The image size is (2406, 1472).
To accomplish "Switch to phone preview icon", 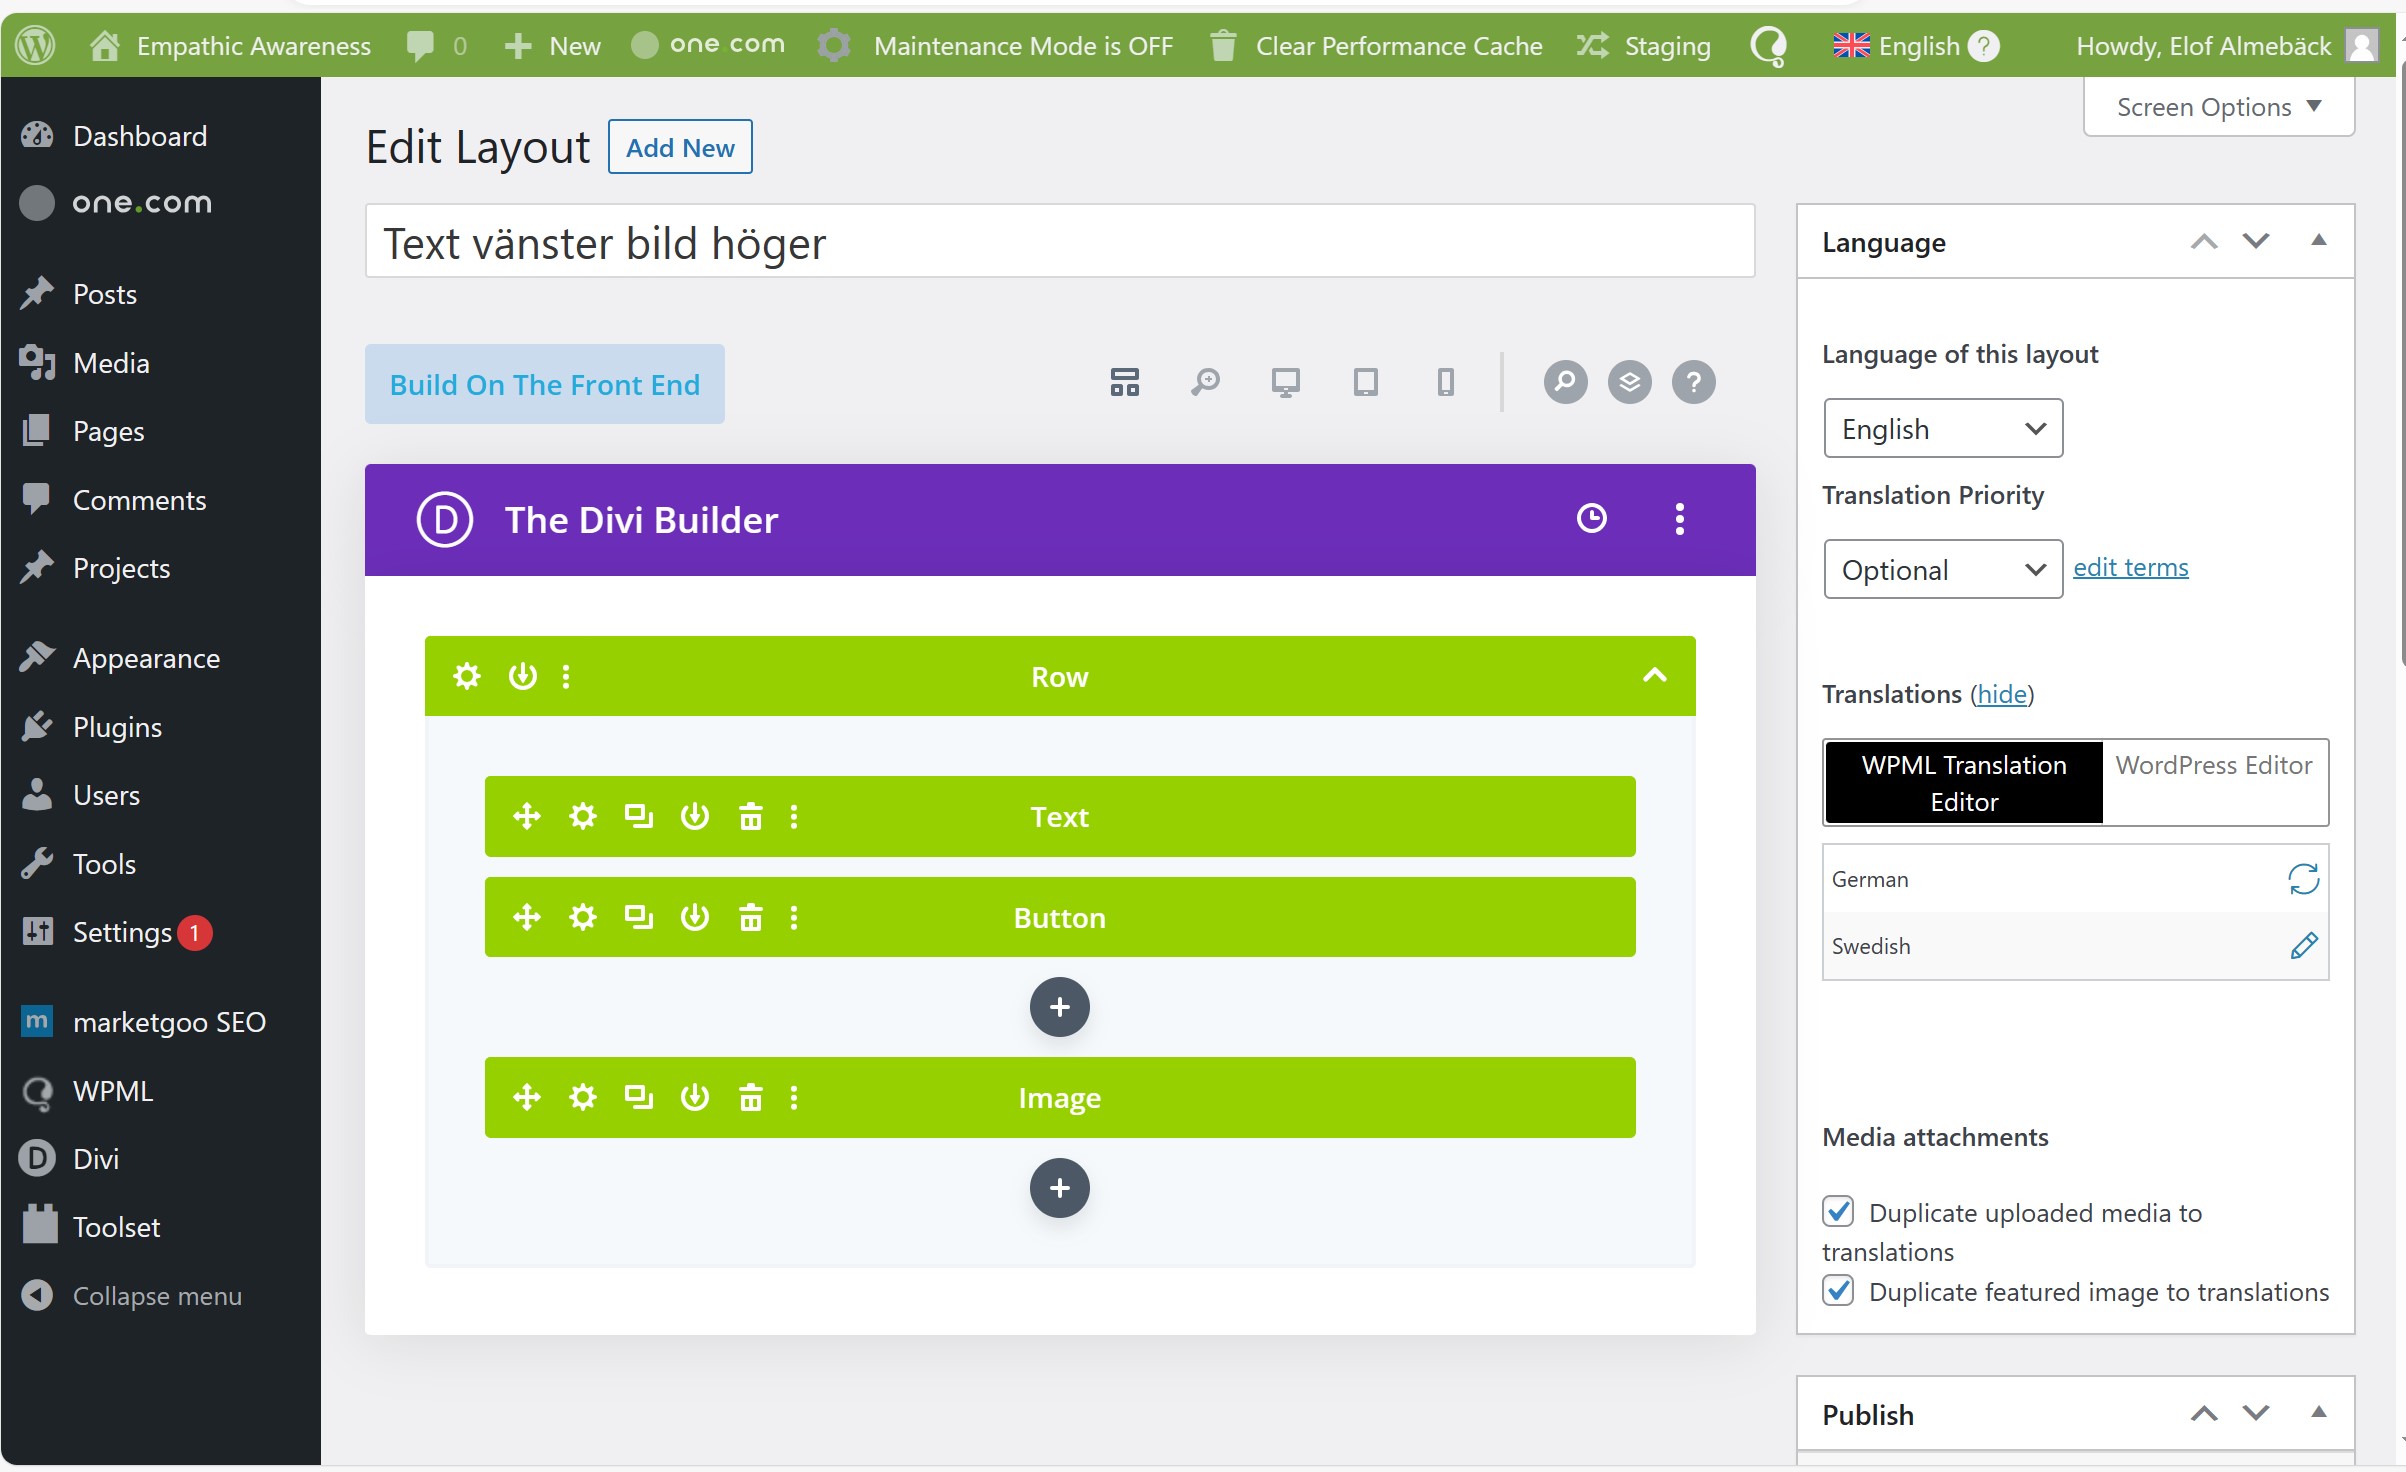I will [1445, 382].
